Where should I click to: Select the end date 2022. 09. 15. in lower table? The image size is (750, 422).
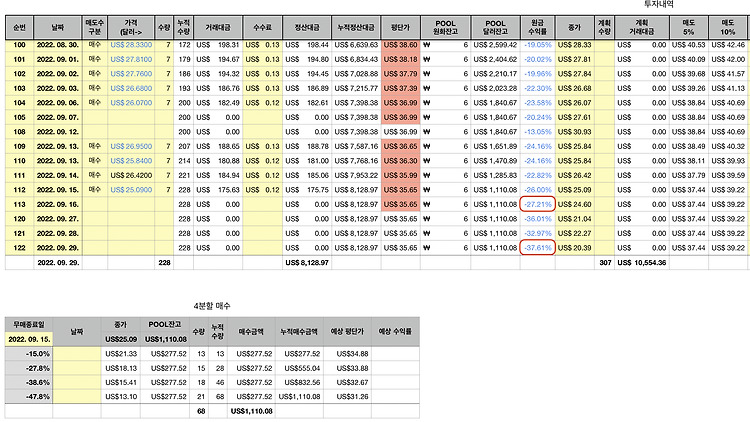pos(29,339)
